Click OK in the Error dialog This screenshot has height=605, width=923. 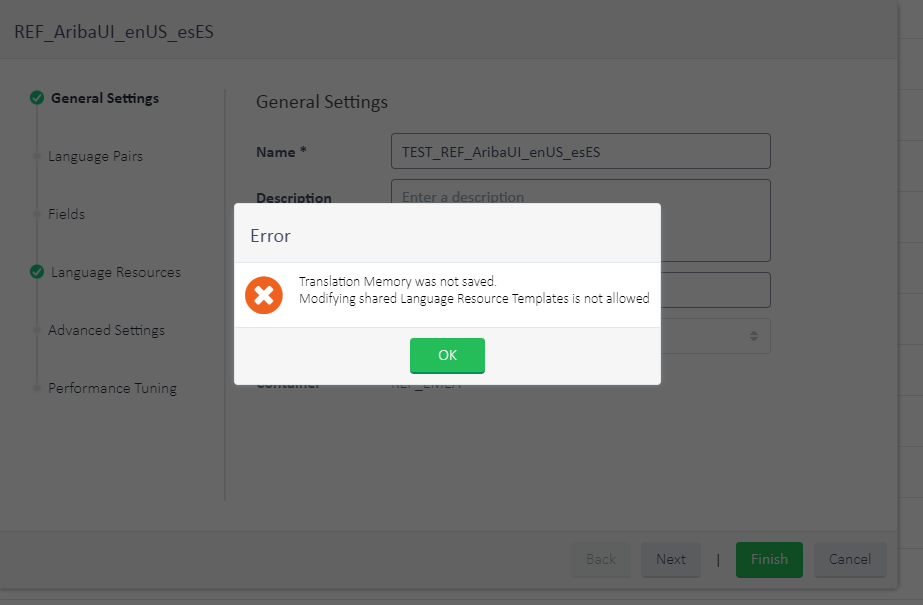click(447, 355)
